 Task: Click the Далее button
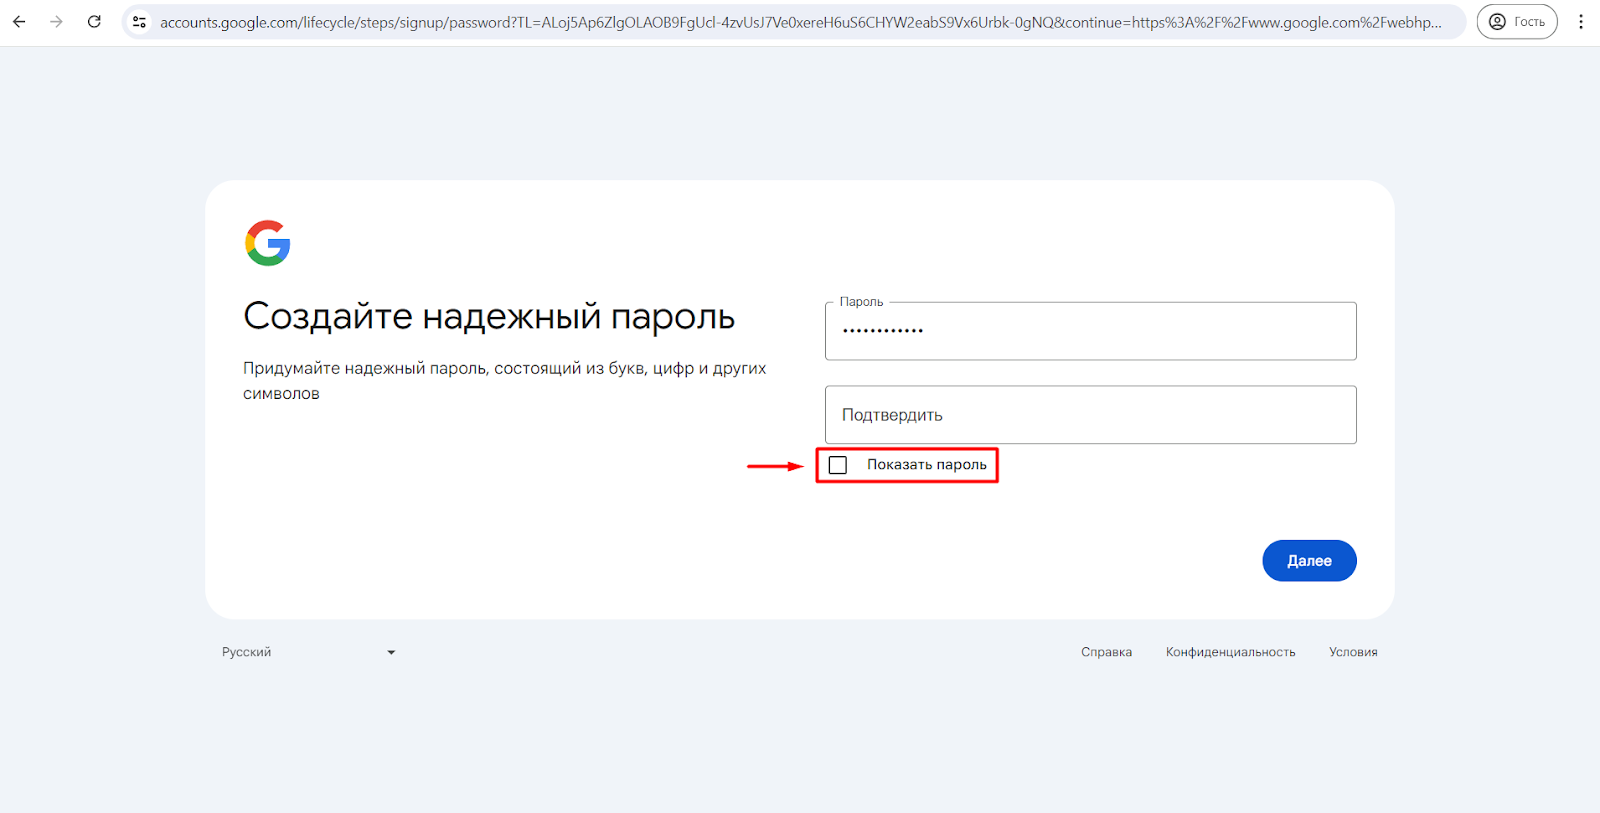click(x=1309, y=561)
